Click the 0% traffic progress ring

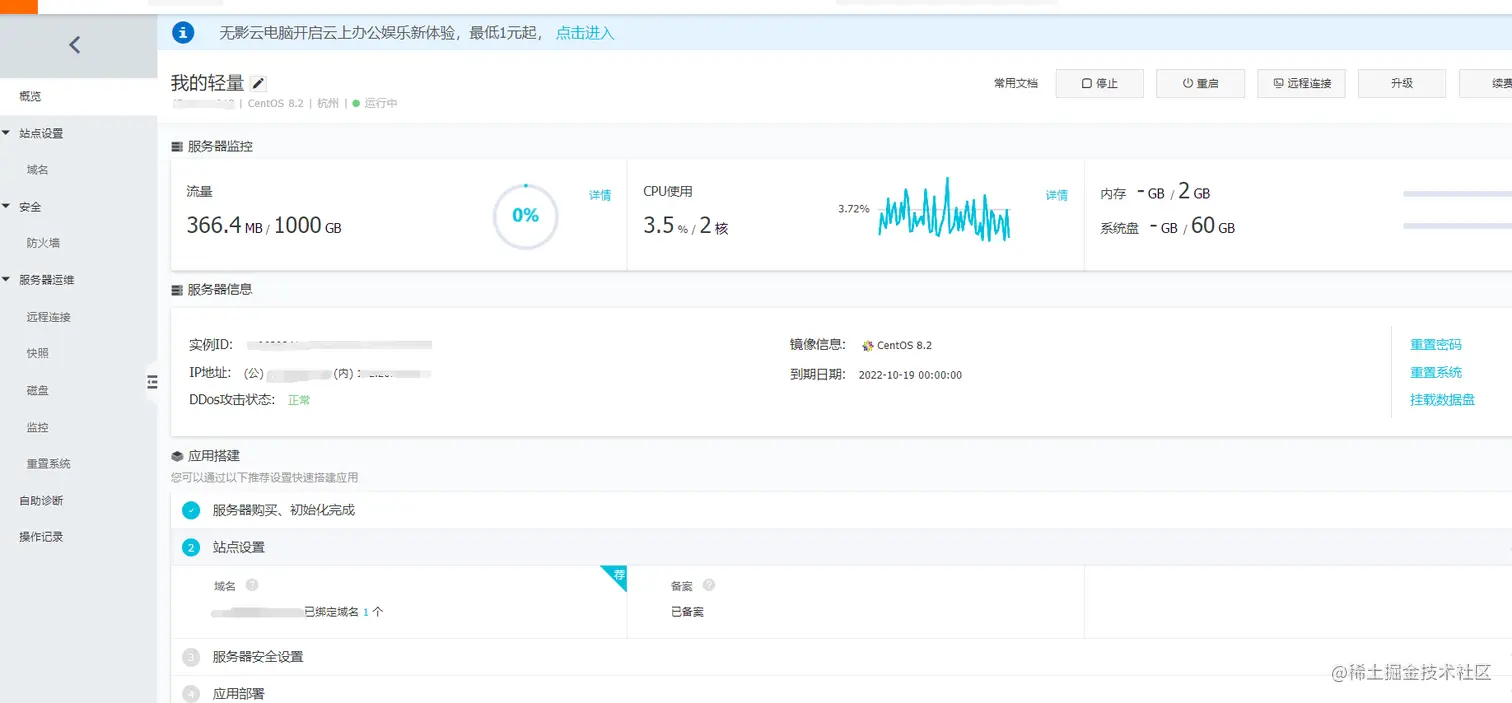point(525,216)
